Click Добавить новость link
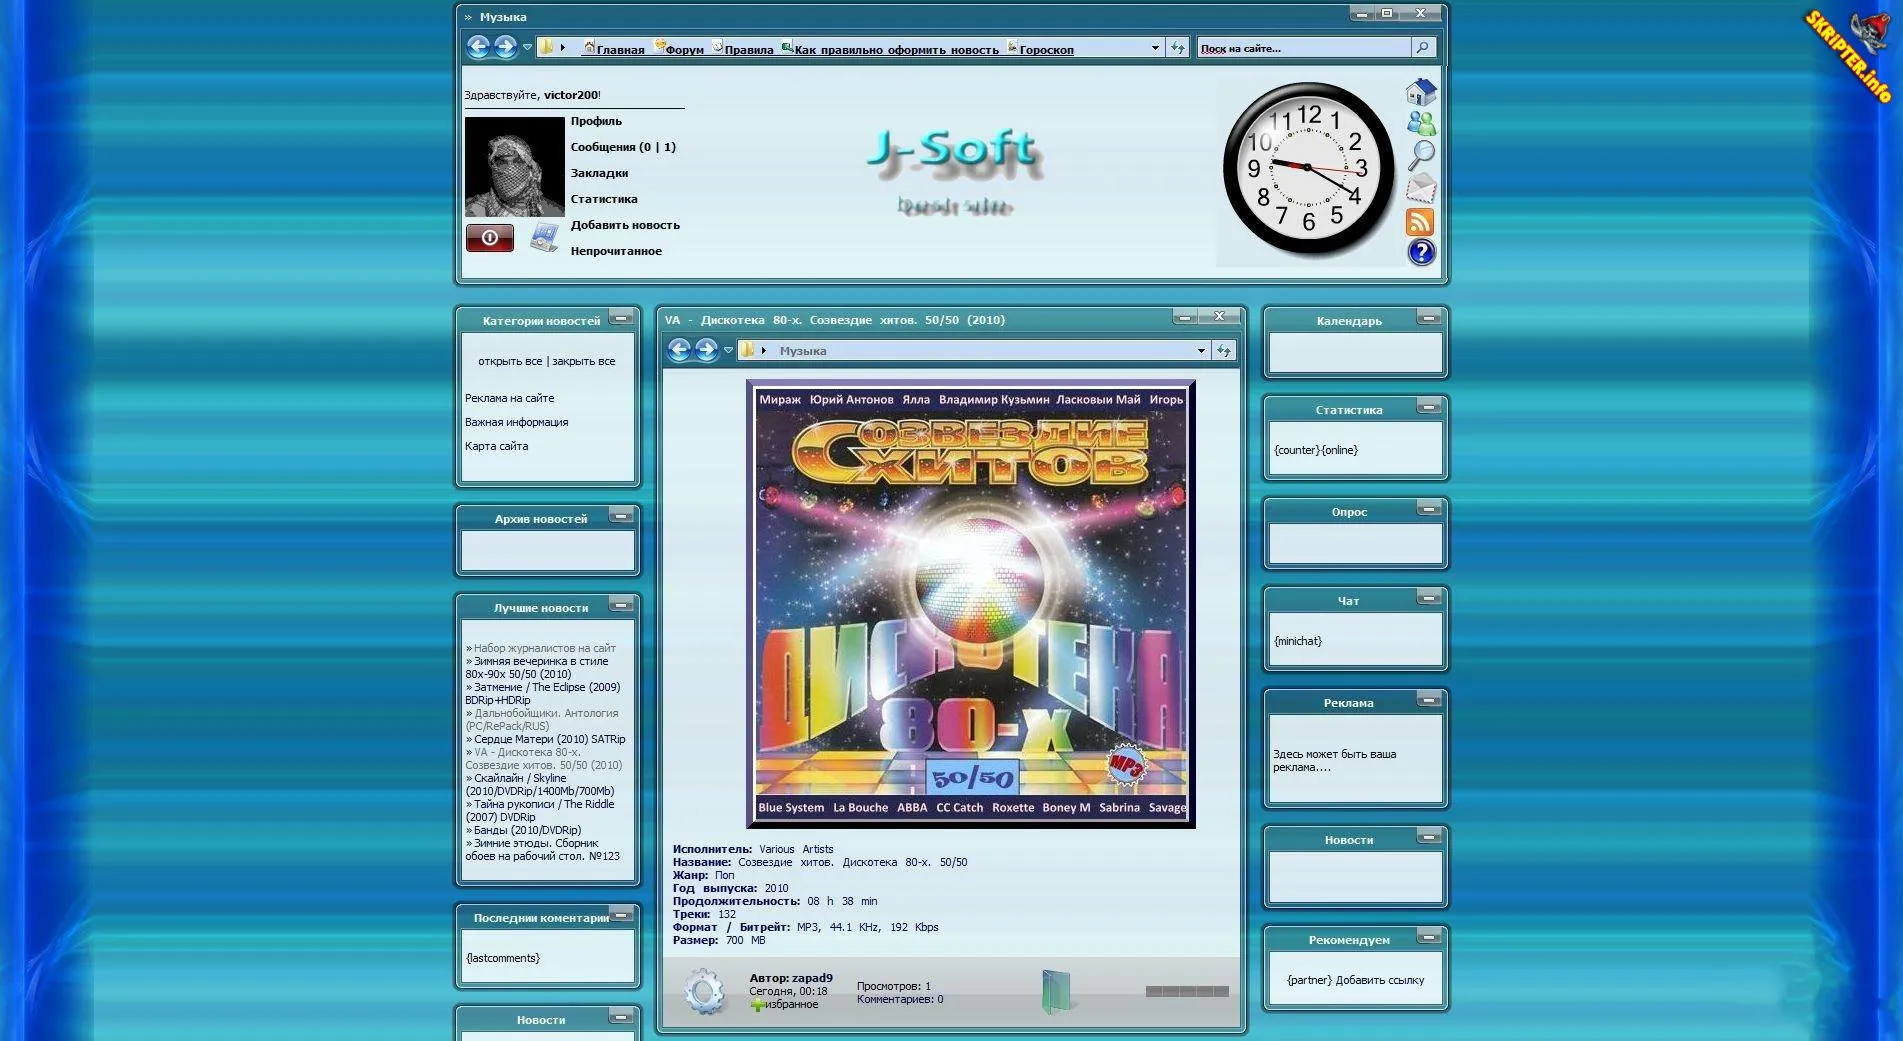1903x1041 pixels. (x=625, y=225)
